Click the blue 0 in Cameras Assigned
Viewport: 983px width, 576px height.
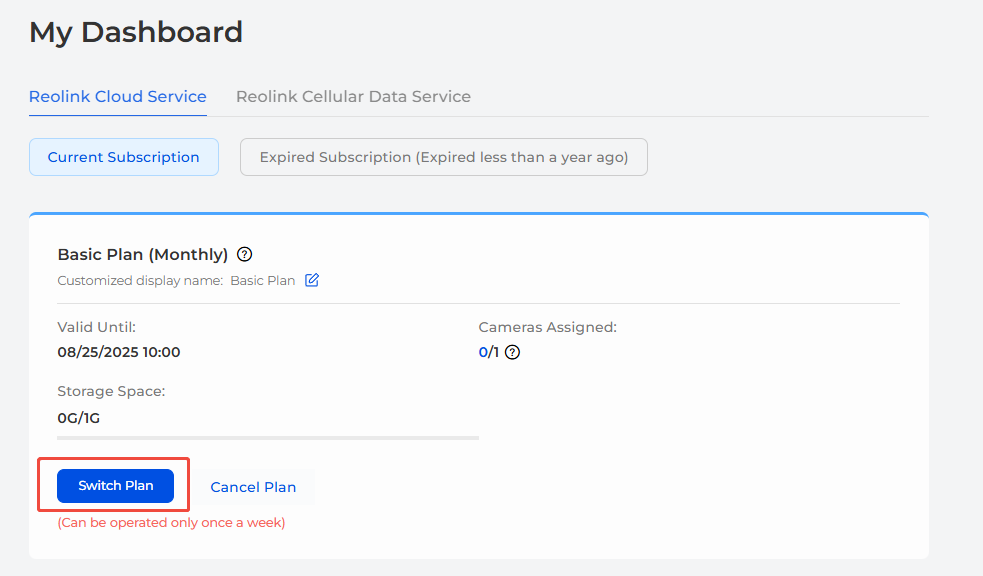click(x=483, y=352)
